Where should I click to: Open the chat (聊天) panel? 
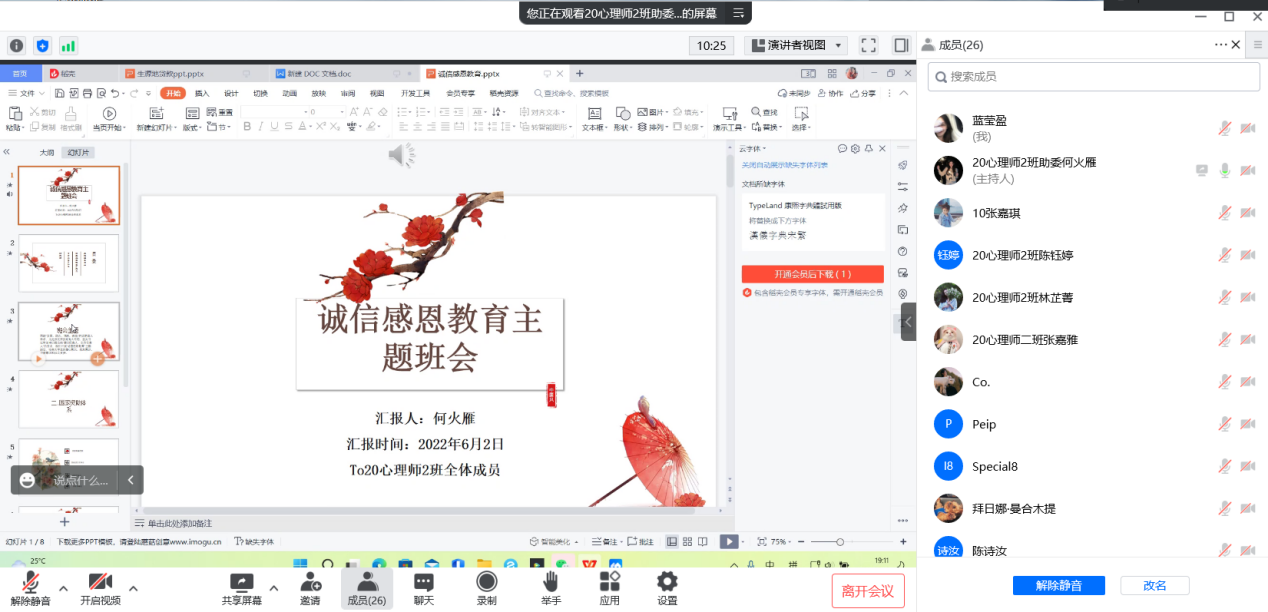tap(424, 583)
